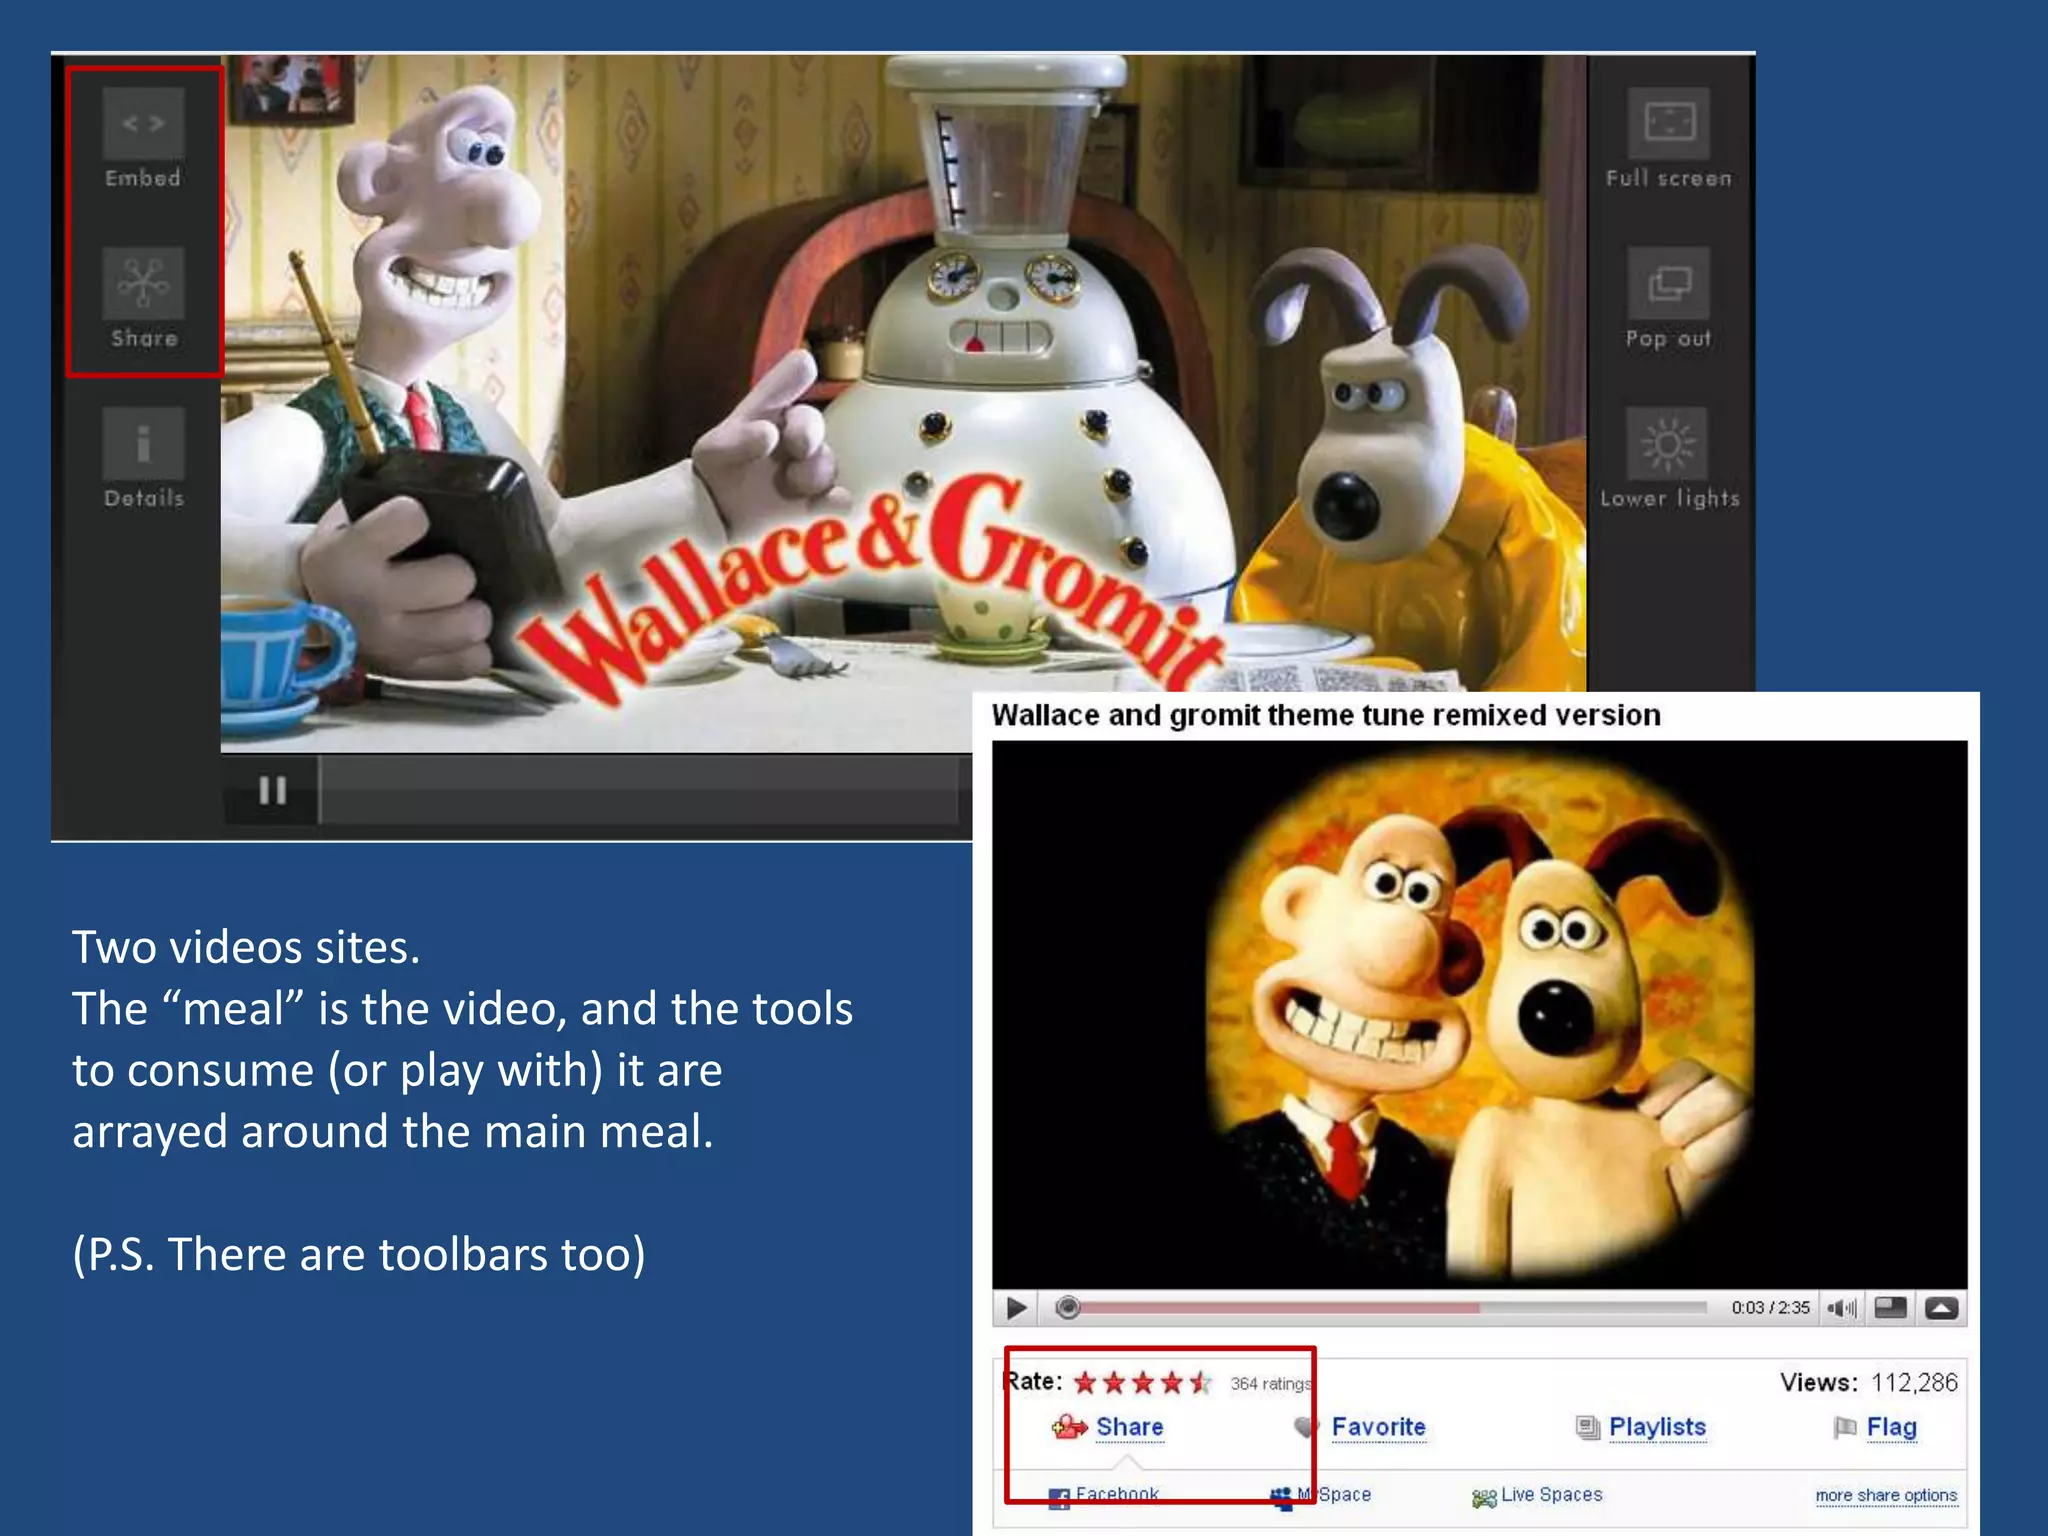Pause the Wallace & Gromit video
2048x1536 pixels.
pos(272,791)
